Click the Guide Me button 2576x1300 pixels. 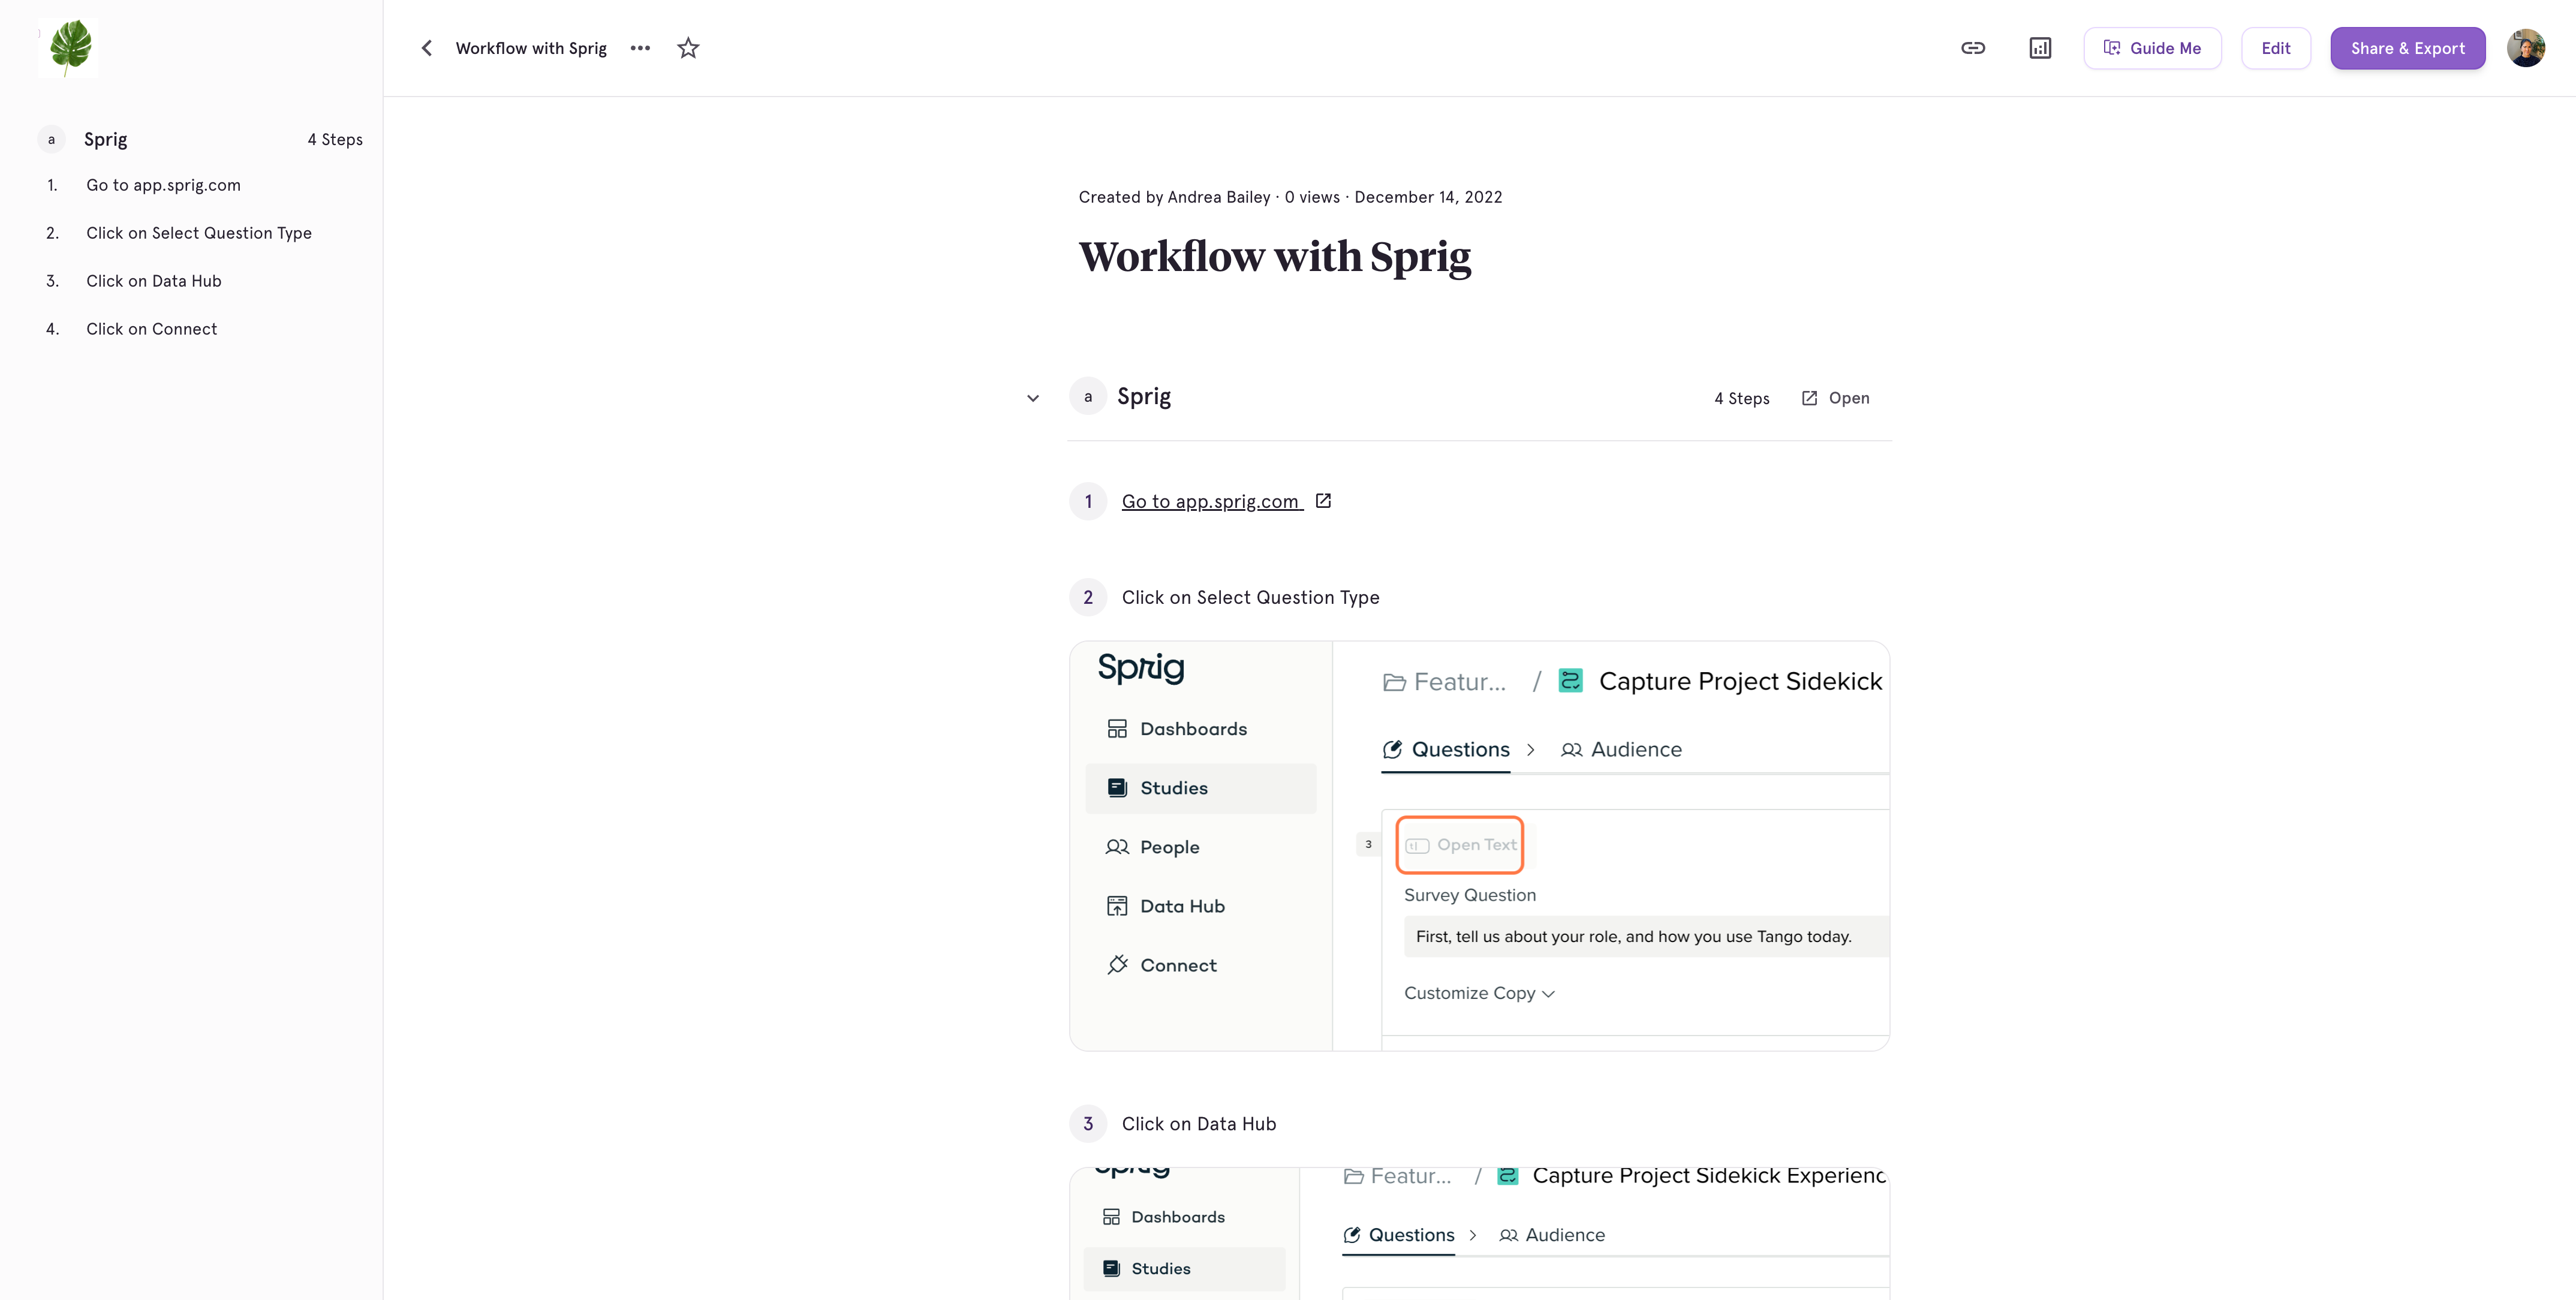[x=2152, y=48]
